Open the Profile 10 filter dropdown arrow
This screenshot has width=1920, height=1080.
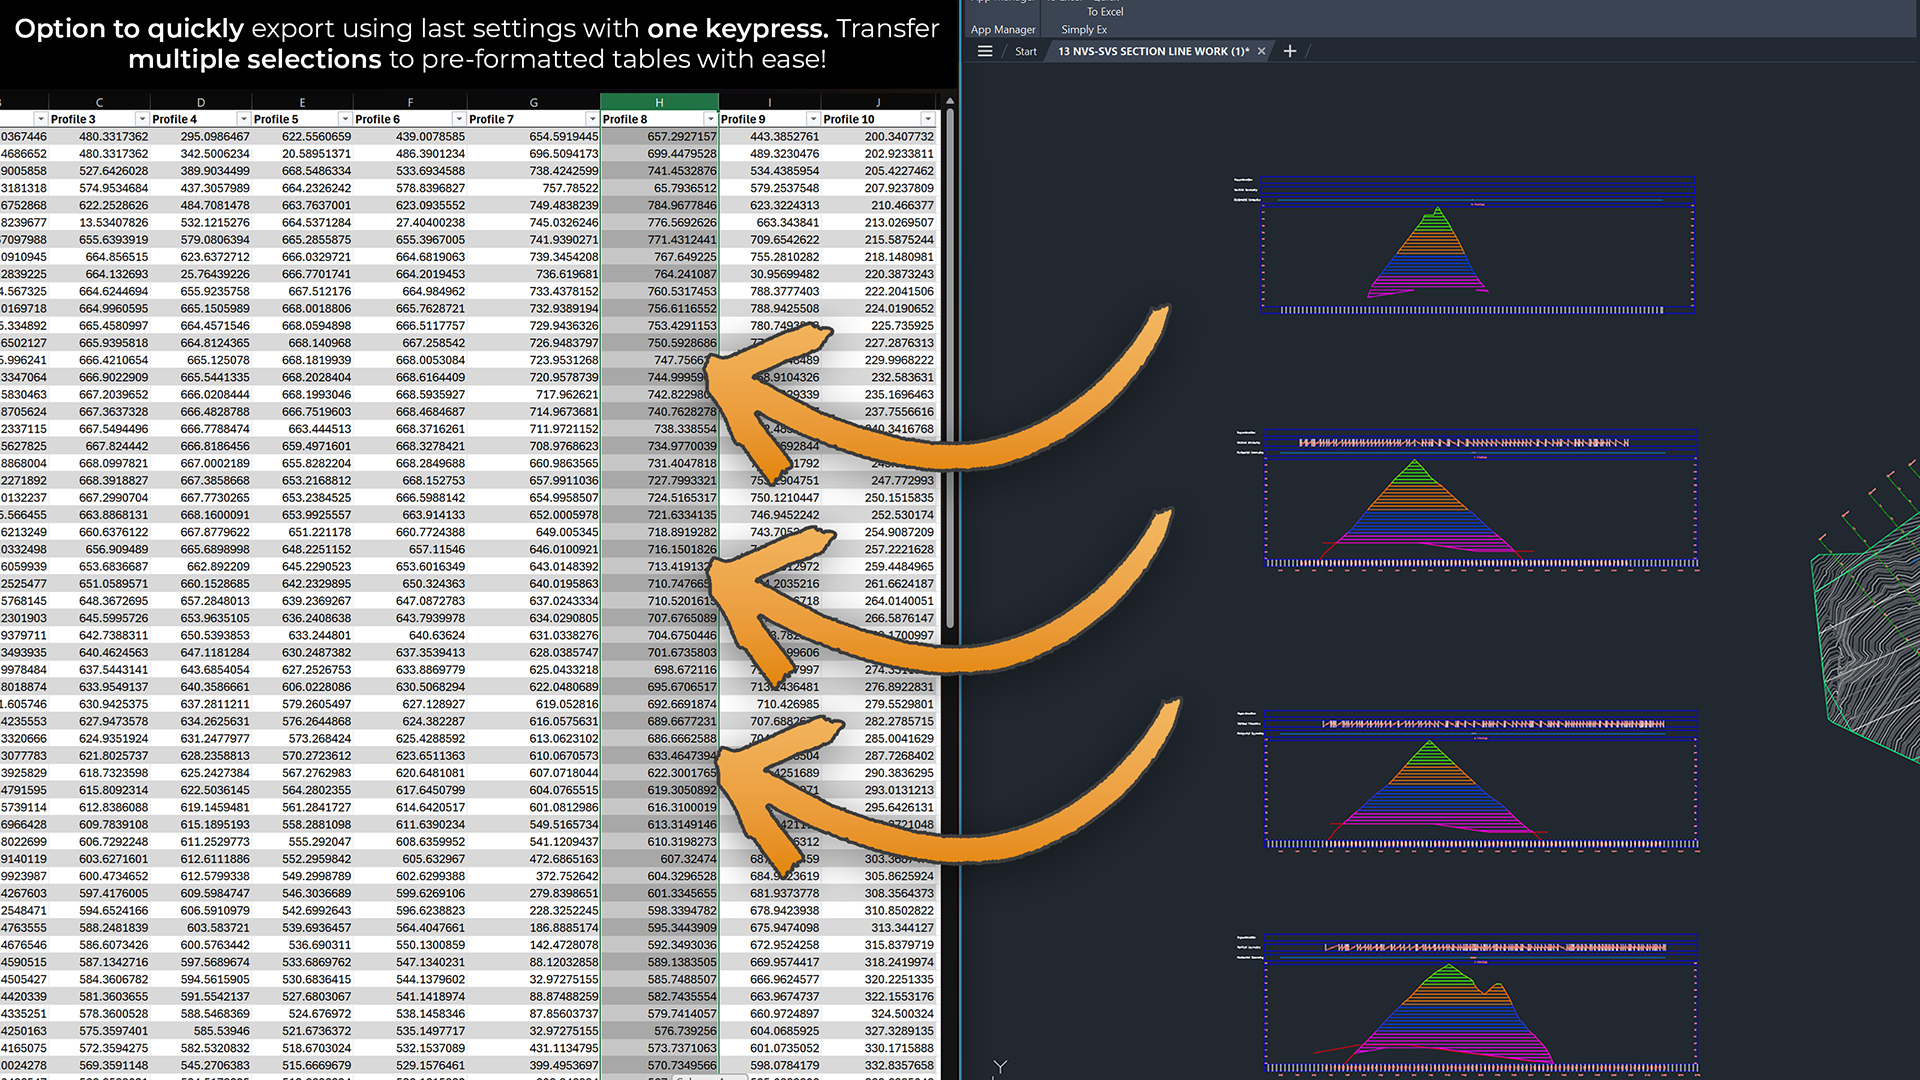pyautogui.click(x=928, y=119)
